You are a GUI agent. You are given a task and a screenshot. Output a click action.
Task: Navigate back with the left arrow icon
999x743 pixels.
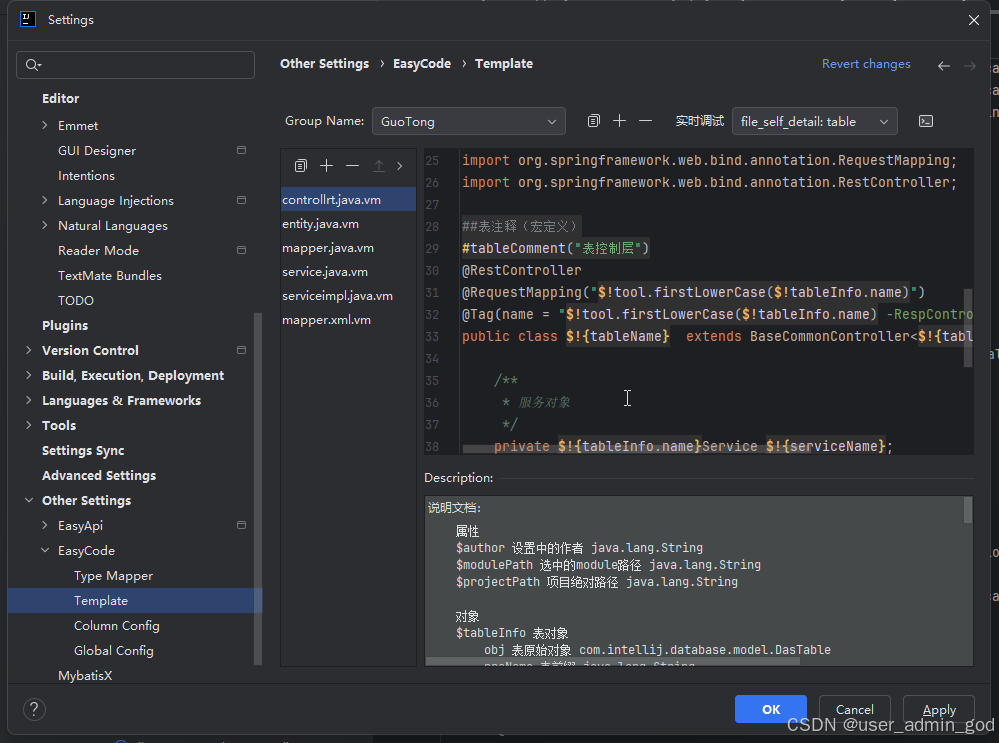pos(944,66)
